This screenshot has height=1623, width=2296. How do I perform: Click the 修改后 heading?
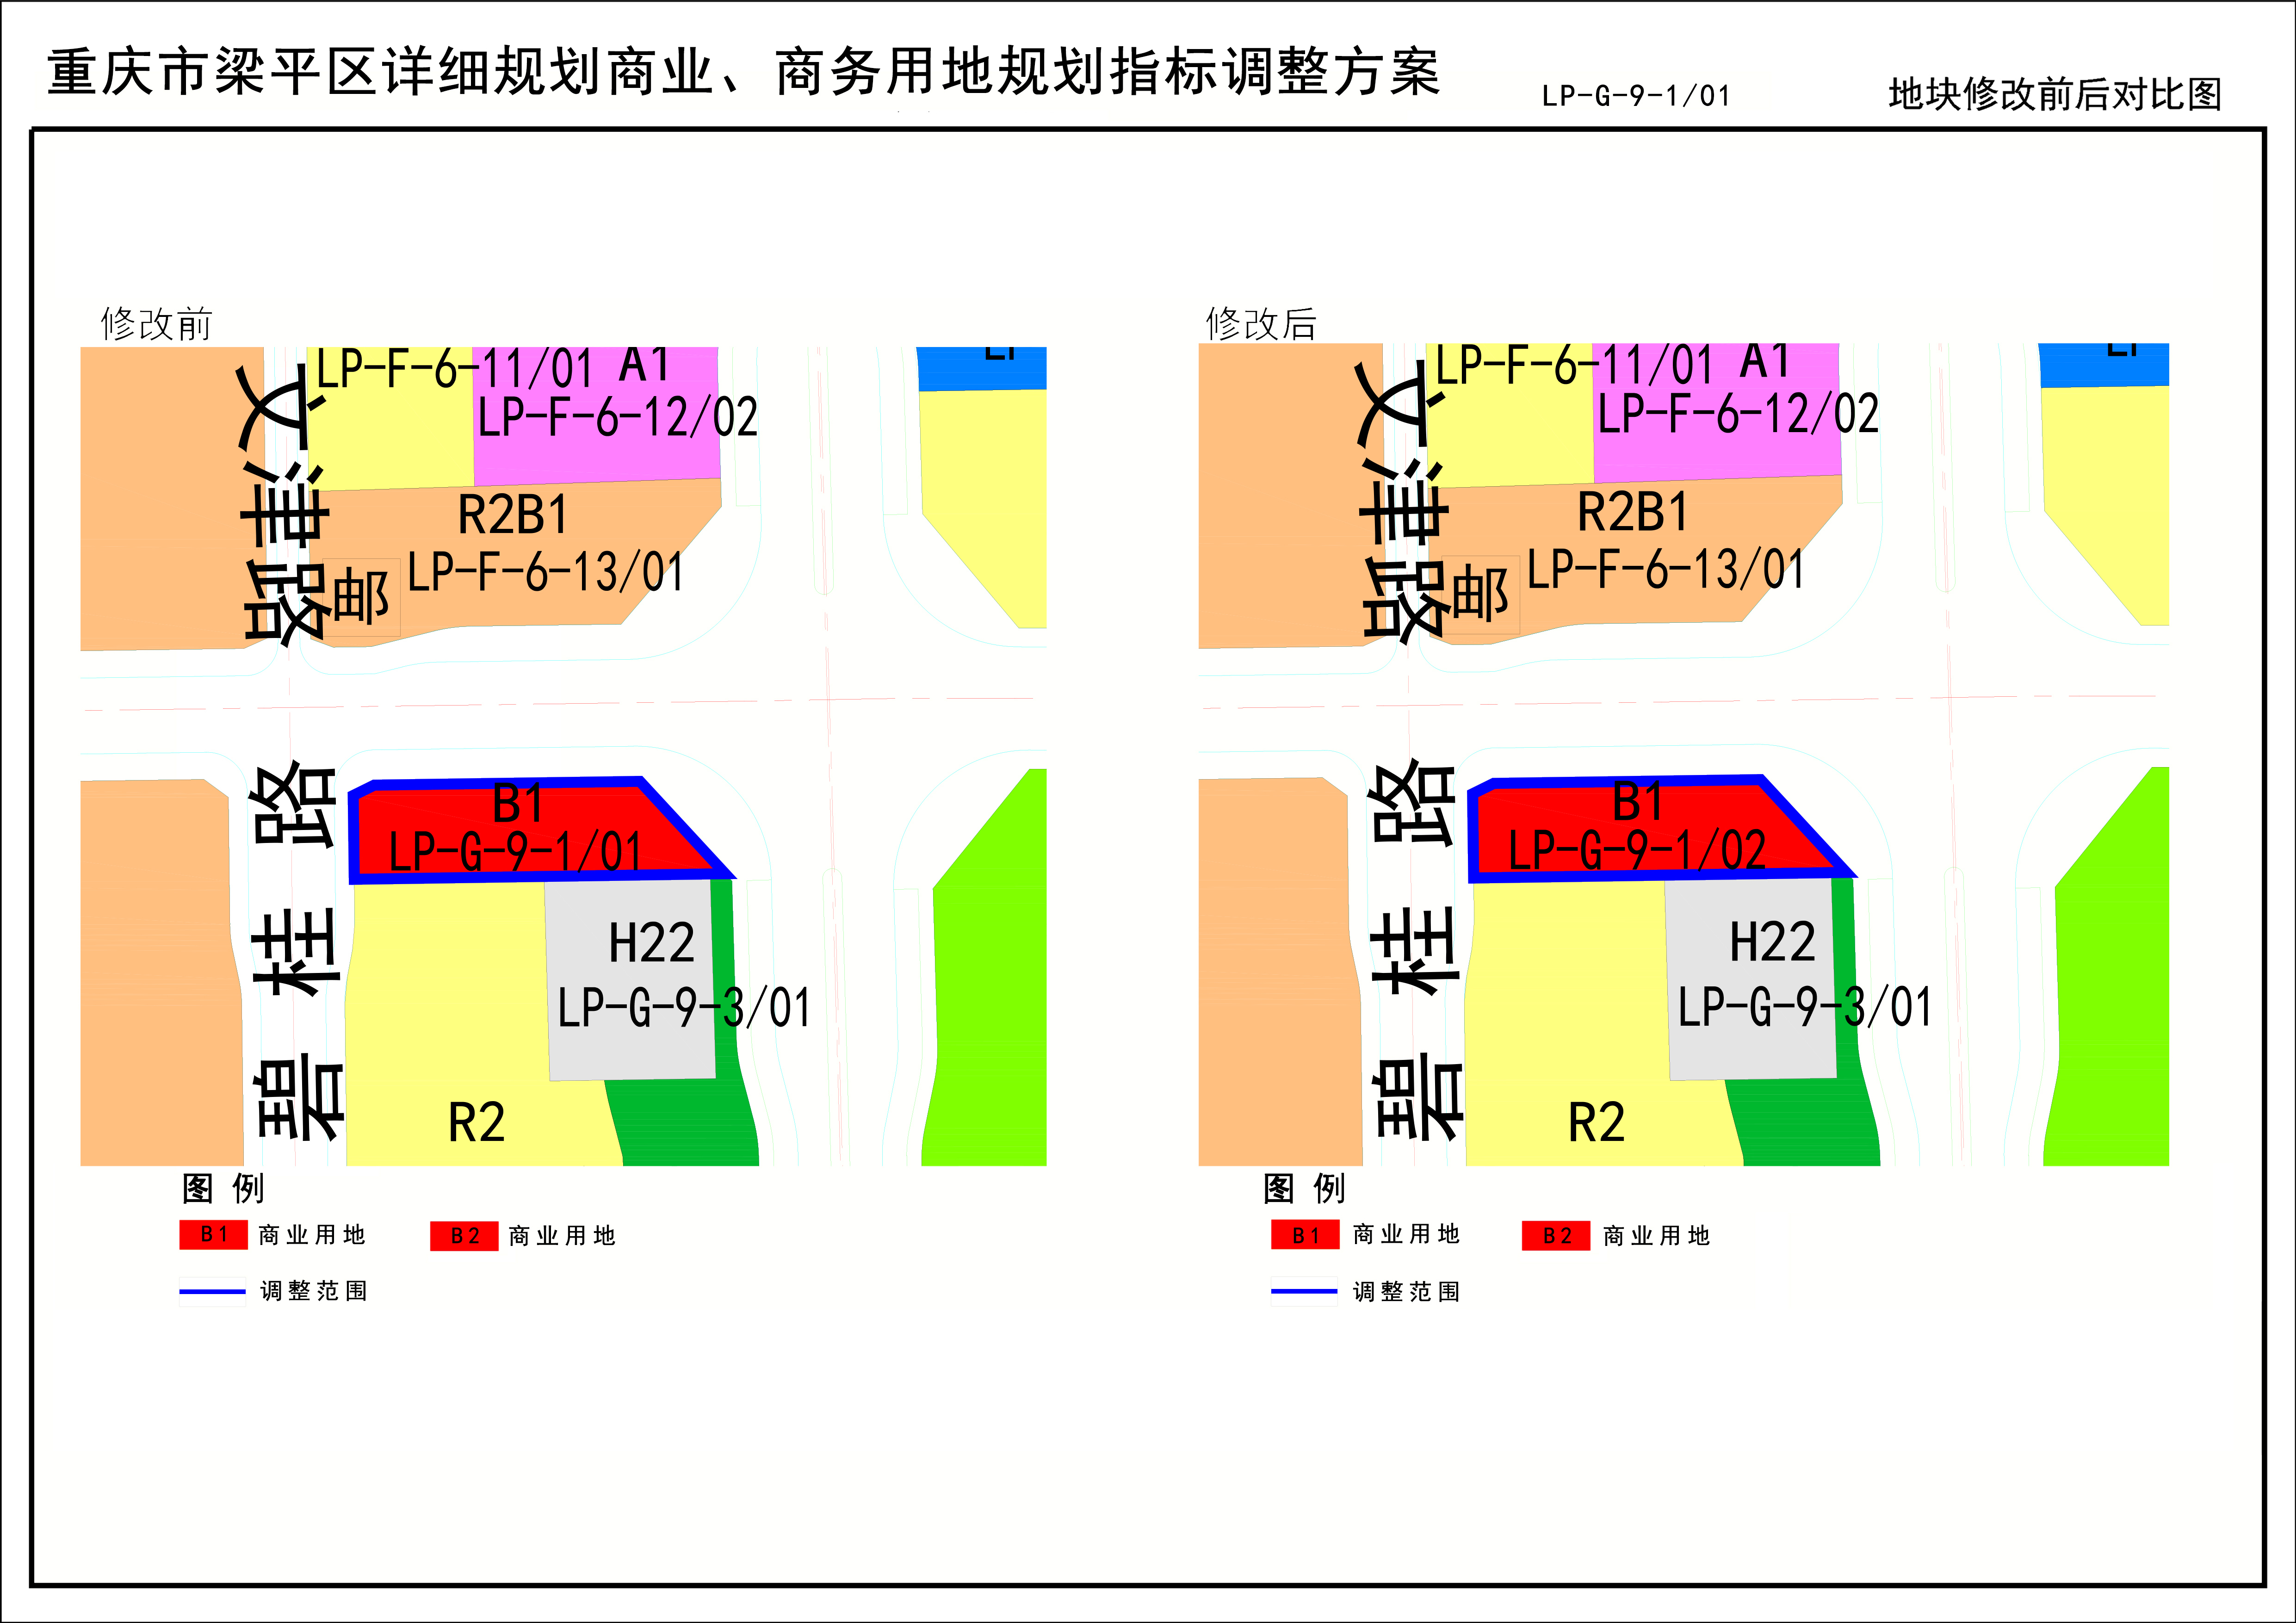coord(1261,324)
